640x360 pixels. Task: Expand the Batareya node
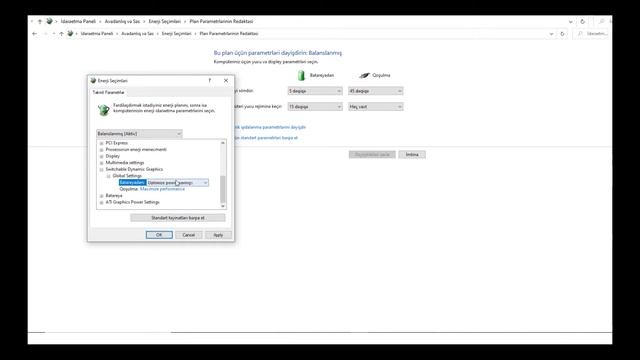coord(102,196)
